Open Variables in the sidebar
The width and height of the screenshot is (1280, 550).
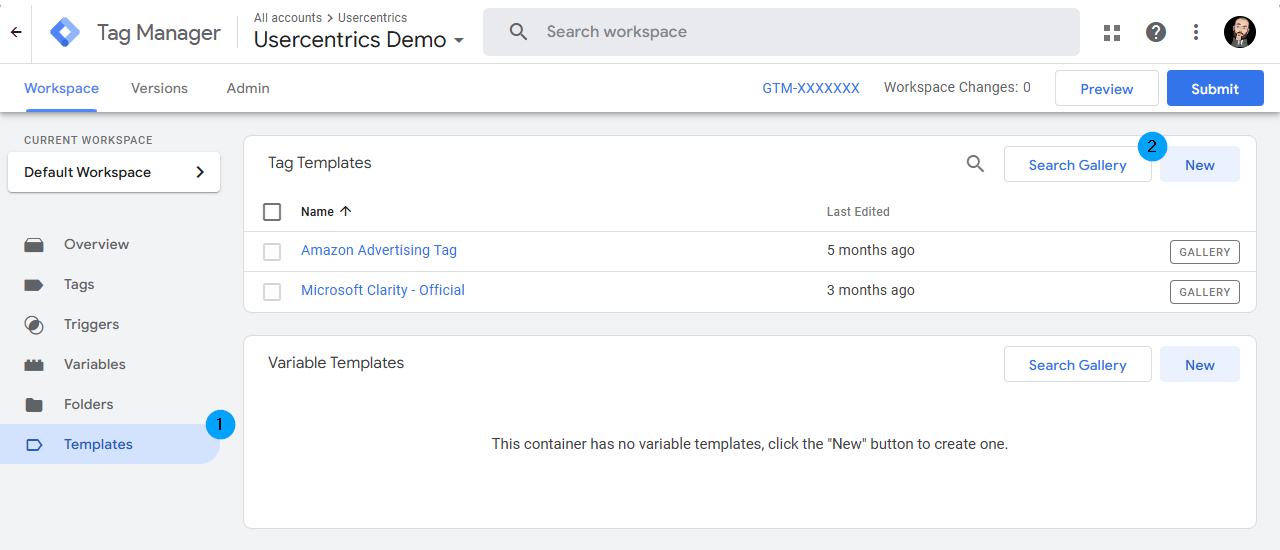(x=110, y=364)
